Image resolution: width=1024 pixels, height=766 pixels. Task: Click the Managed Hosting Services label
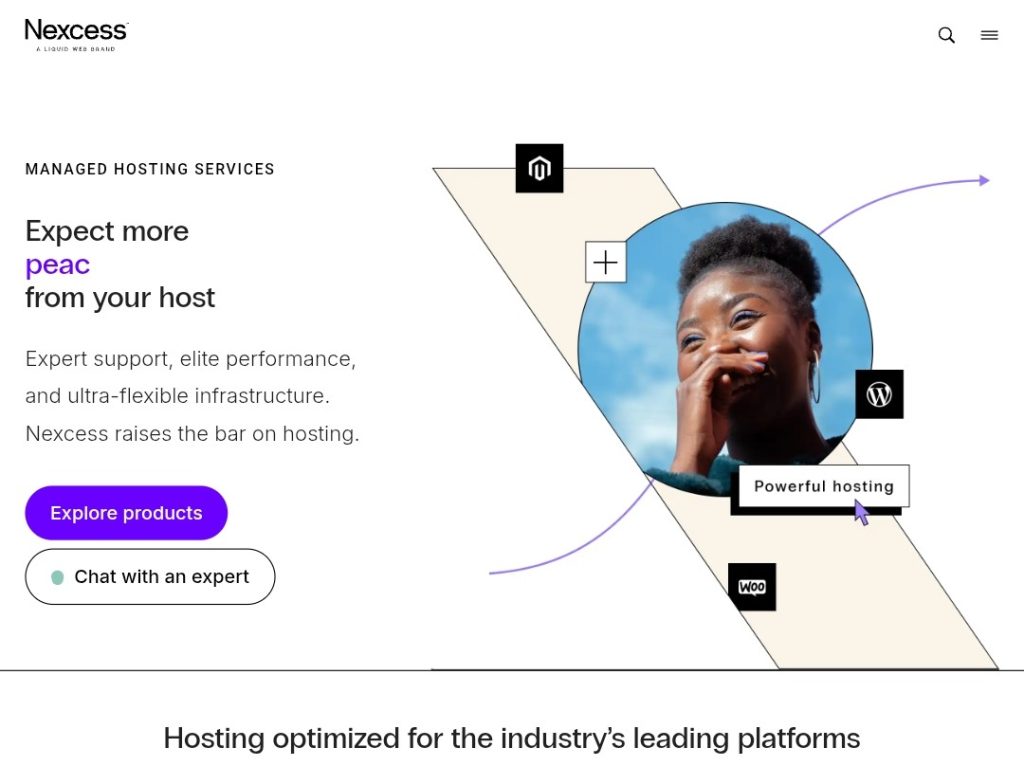pos(150,169)
